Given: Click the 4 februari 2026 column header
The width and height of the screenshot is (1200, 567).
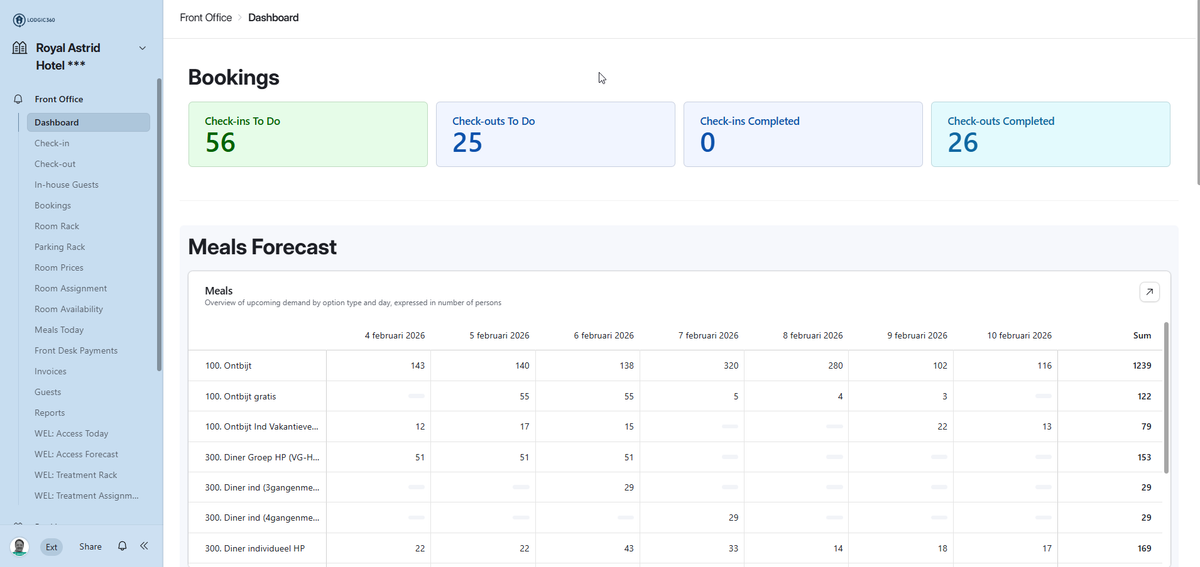Looking at the screenshot, I should 395,336.
